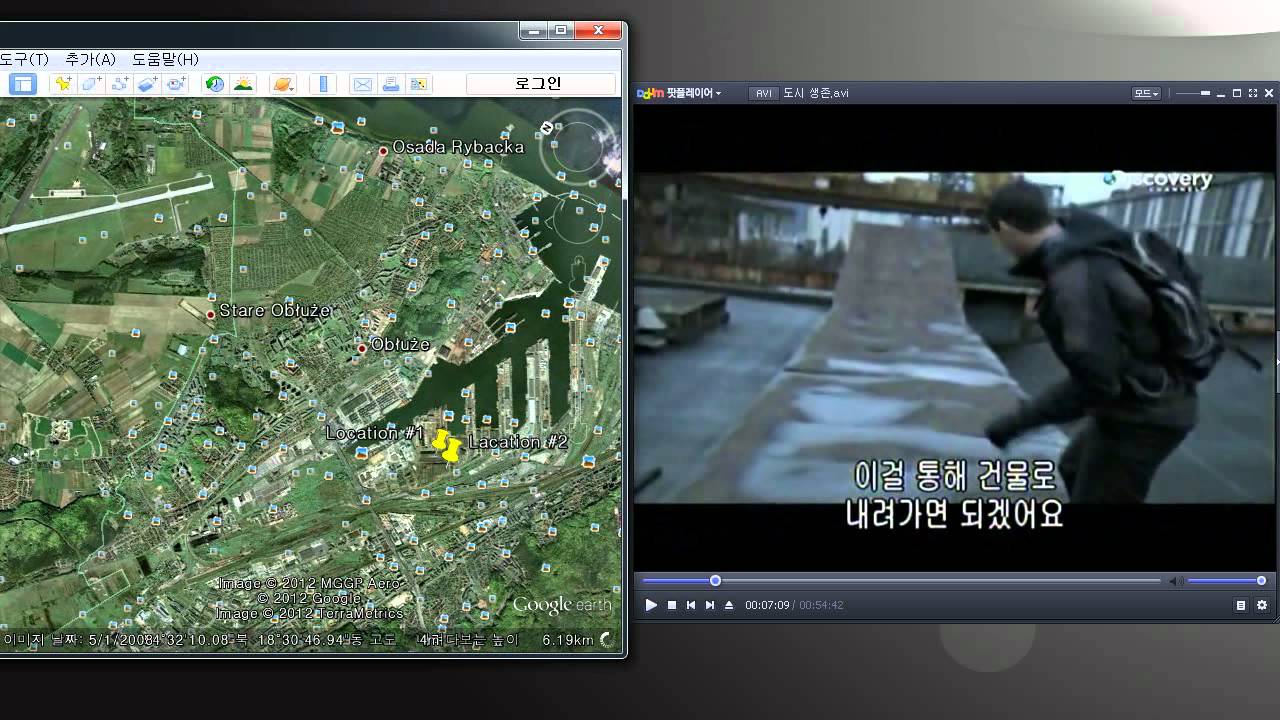This screenshot has height=720, width=1280.
Task: Click the Lacation #2 label
Action: tap(518, 442)
